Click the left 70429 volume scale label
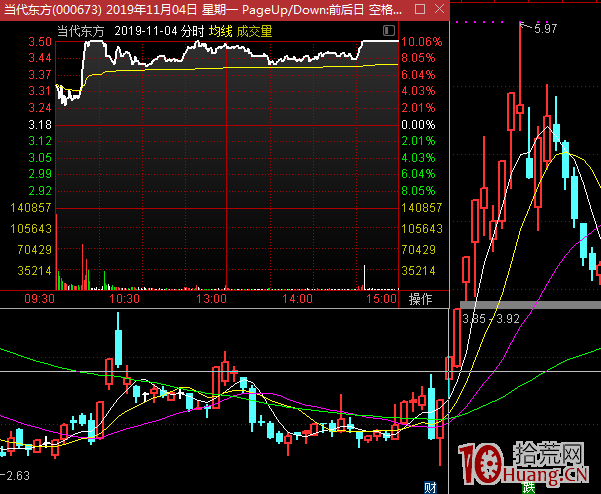This screenshot has width=601, height=494. point(34,250)
